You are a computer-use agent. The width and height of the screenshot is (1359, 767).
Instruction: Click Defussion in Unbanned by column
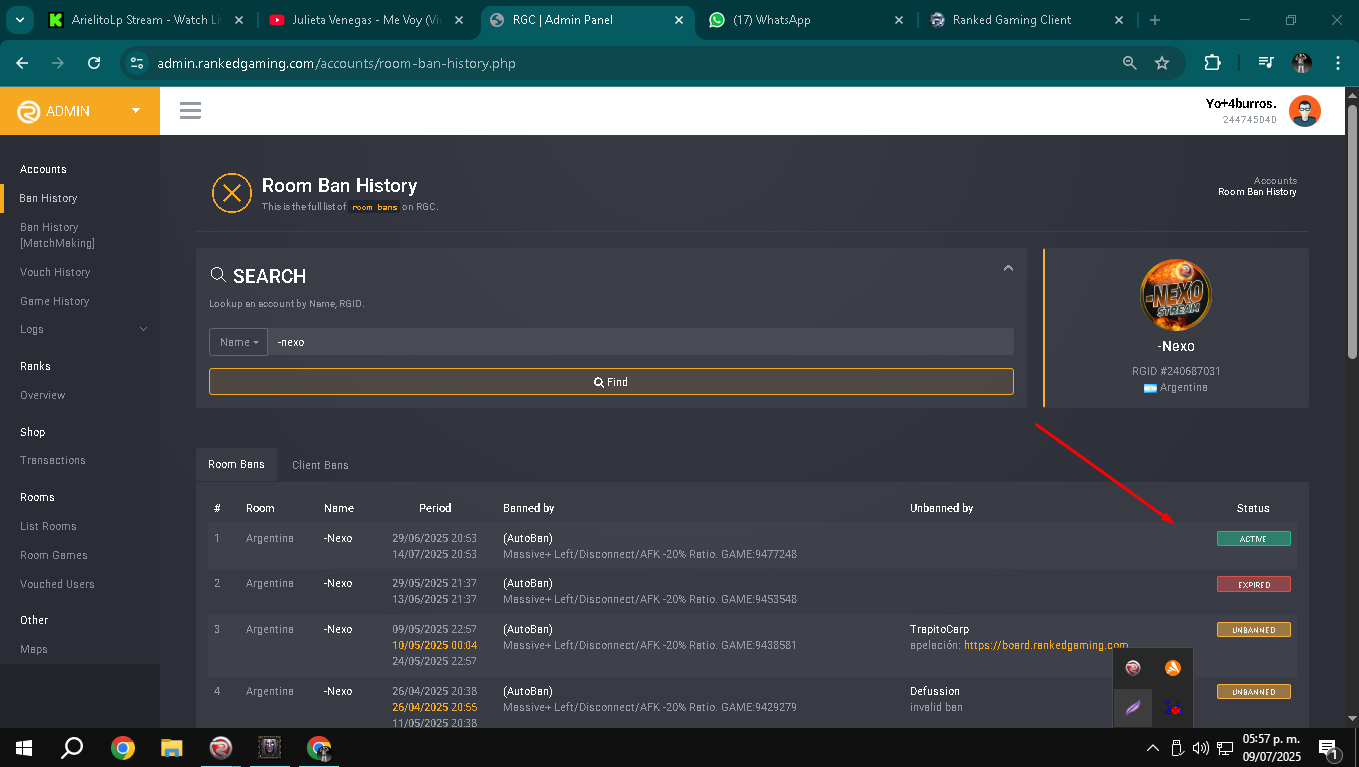coord(935,691)
